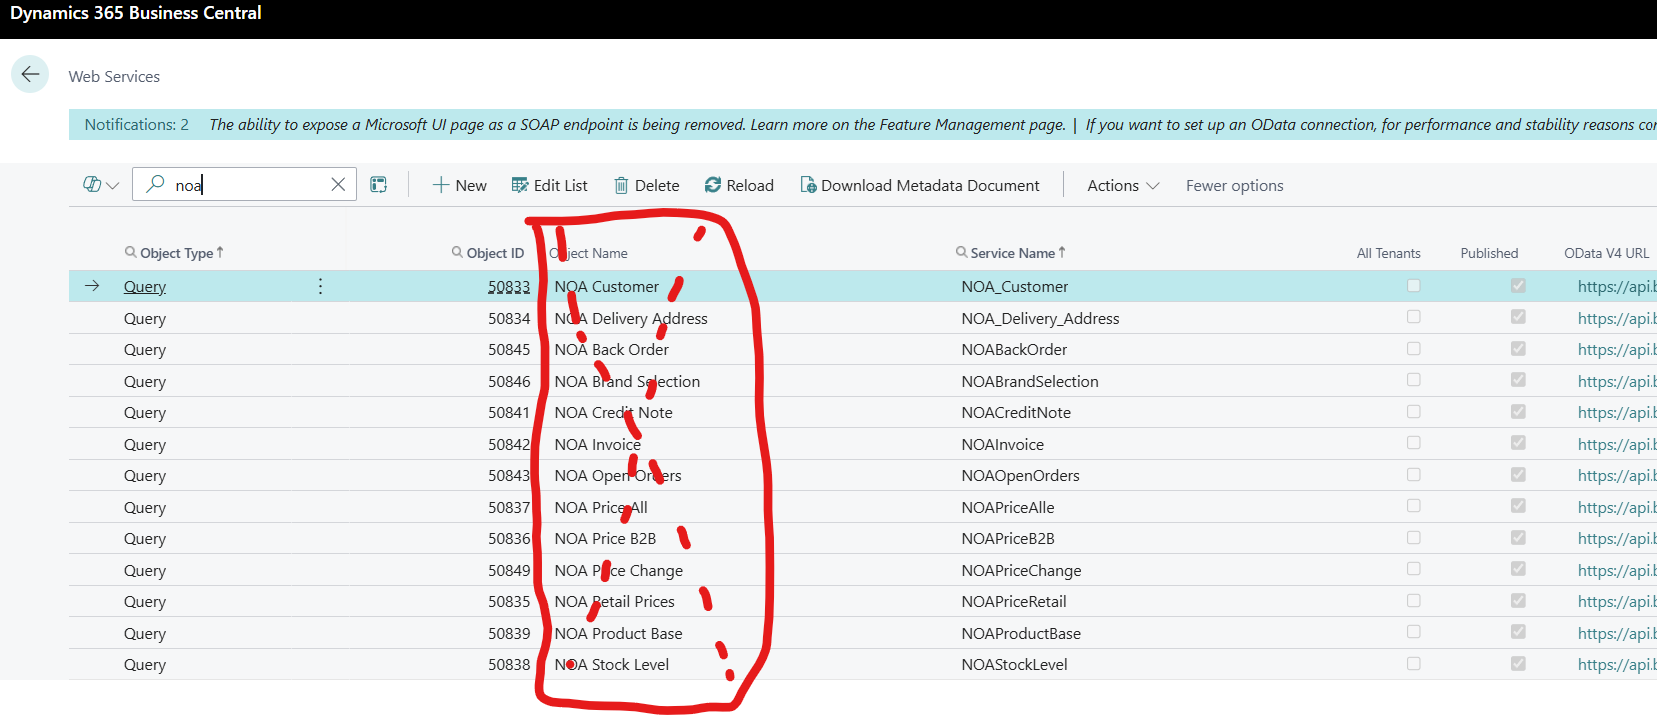Image resolution: width=1657 pixels, height=717 pixels.
Task: Select NOABackOrder service name cell
Action: point(1014,349)
